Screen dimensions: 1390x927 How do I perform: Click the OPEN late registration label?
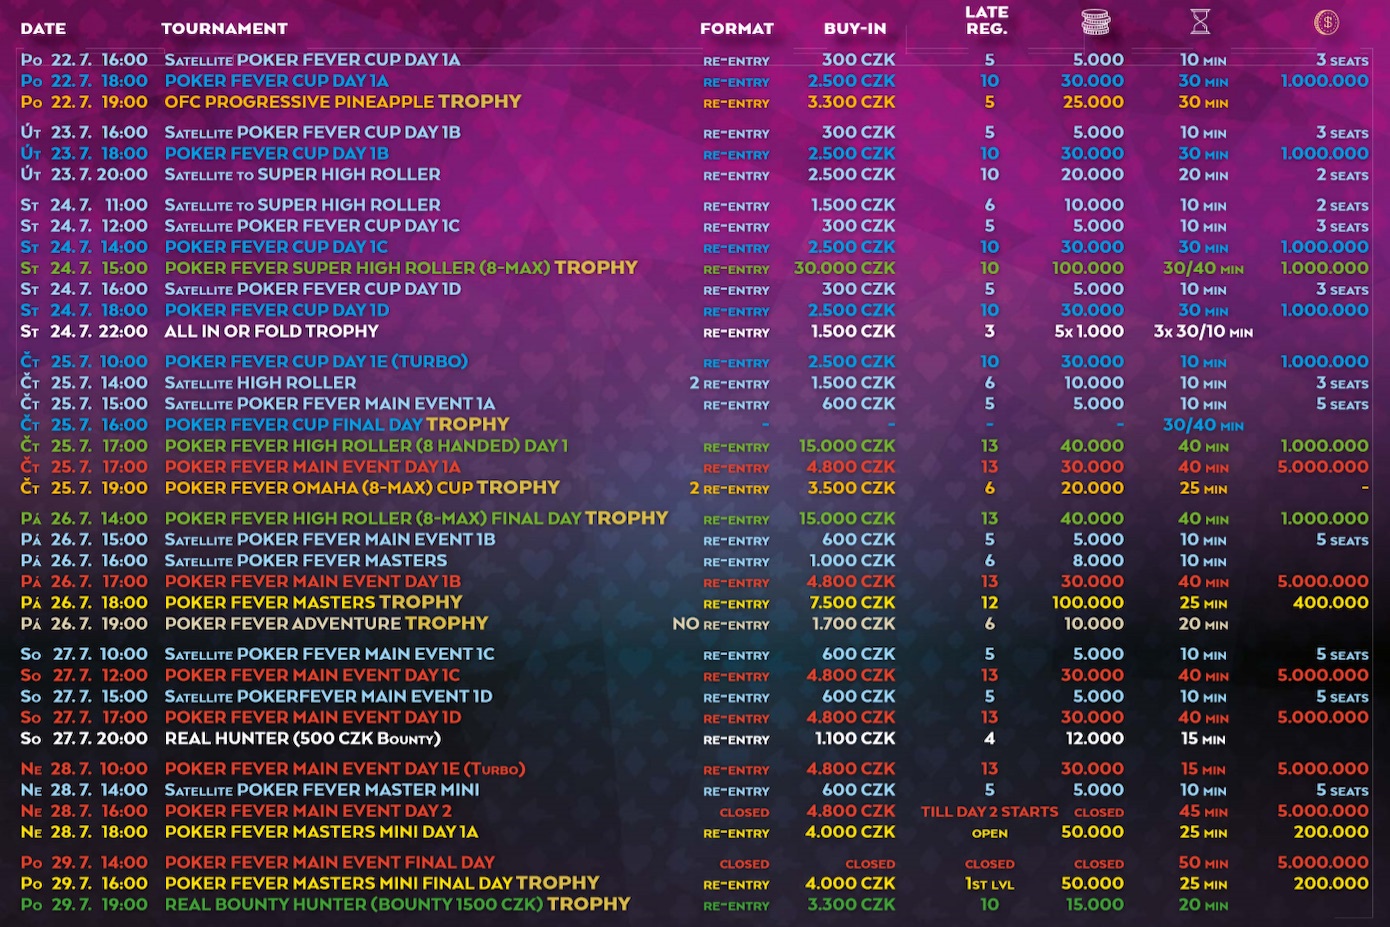click(x=989, y=833)
